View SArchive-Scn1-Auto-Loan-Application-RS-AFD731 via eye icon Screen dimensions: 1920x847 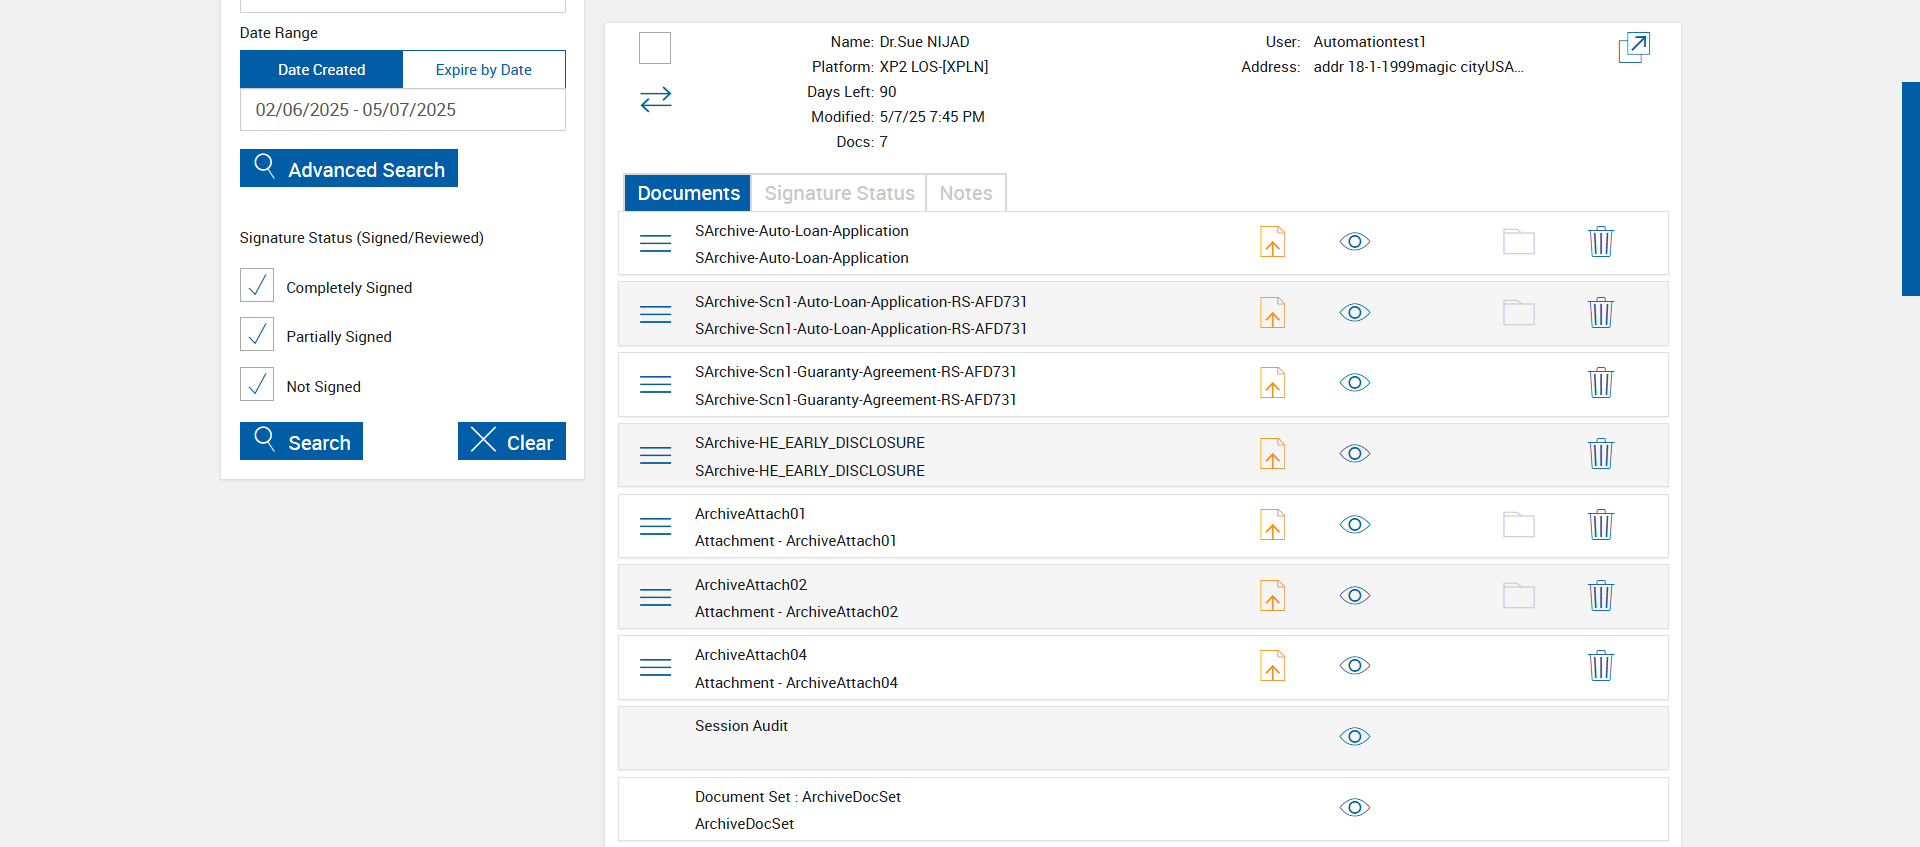1355,313
